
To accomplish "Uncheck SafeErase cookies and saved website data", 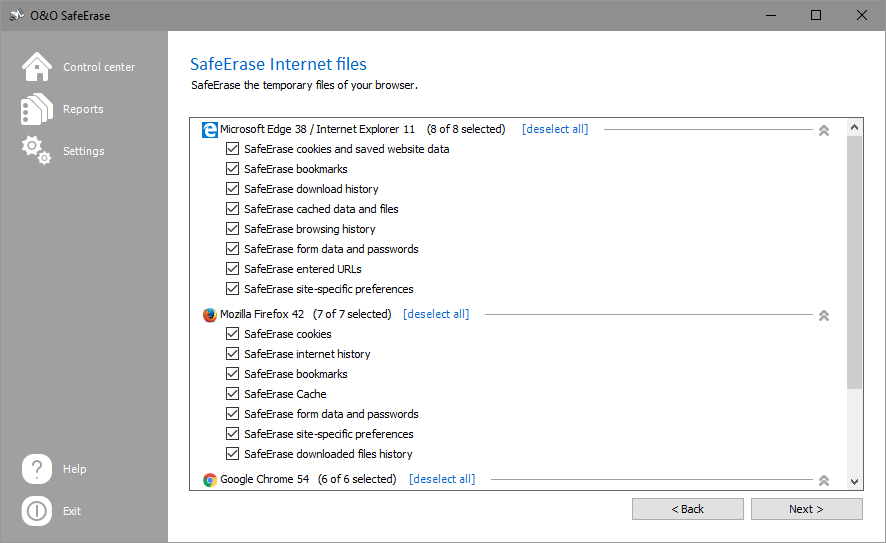I will (x=233, y=149).
